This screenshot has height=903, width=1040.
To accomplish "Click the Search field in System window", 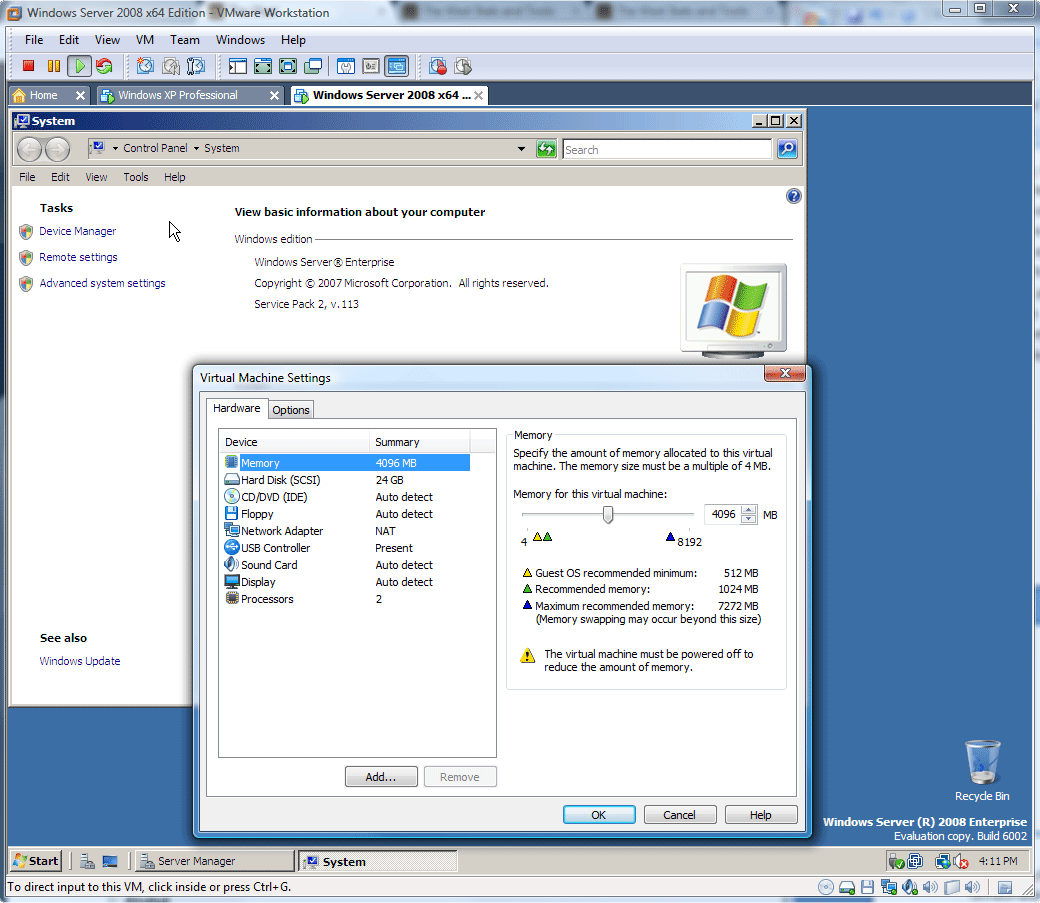I will point(667,149).
